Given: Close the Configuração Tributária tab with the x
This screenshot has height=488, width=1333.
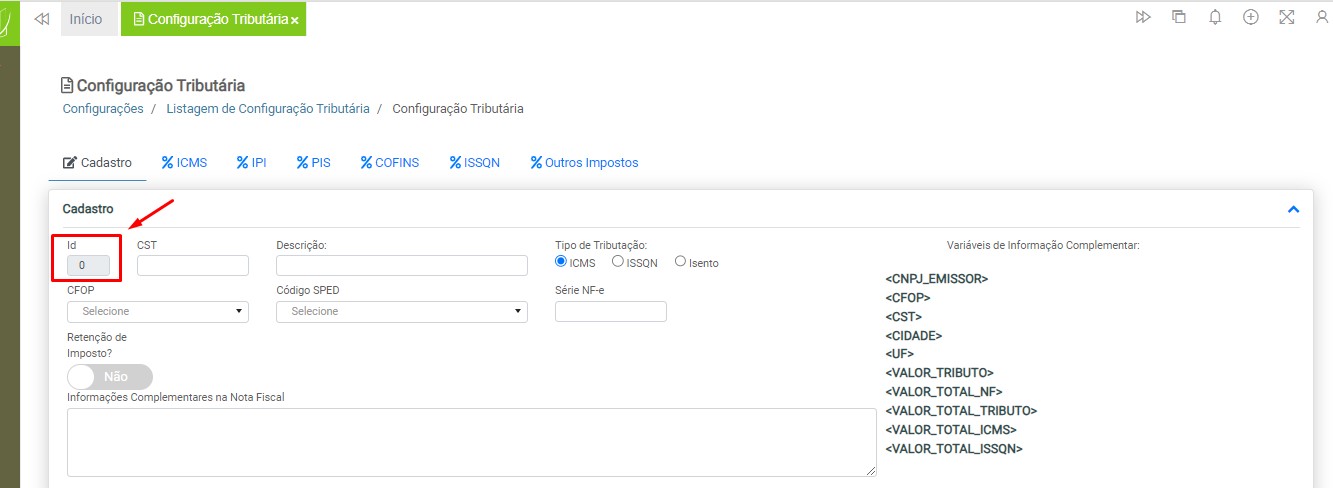Looking at the screenshot, I should coord(295,20).
